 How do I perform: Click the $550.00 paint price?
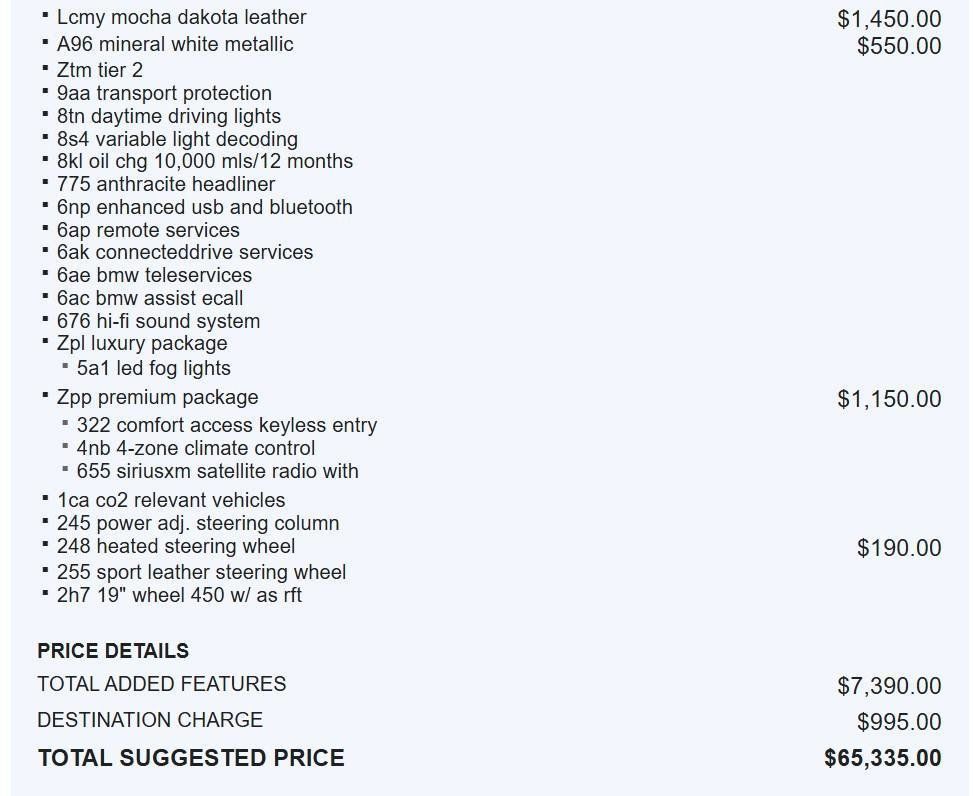click(x=898, y=46)
